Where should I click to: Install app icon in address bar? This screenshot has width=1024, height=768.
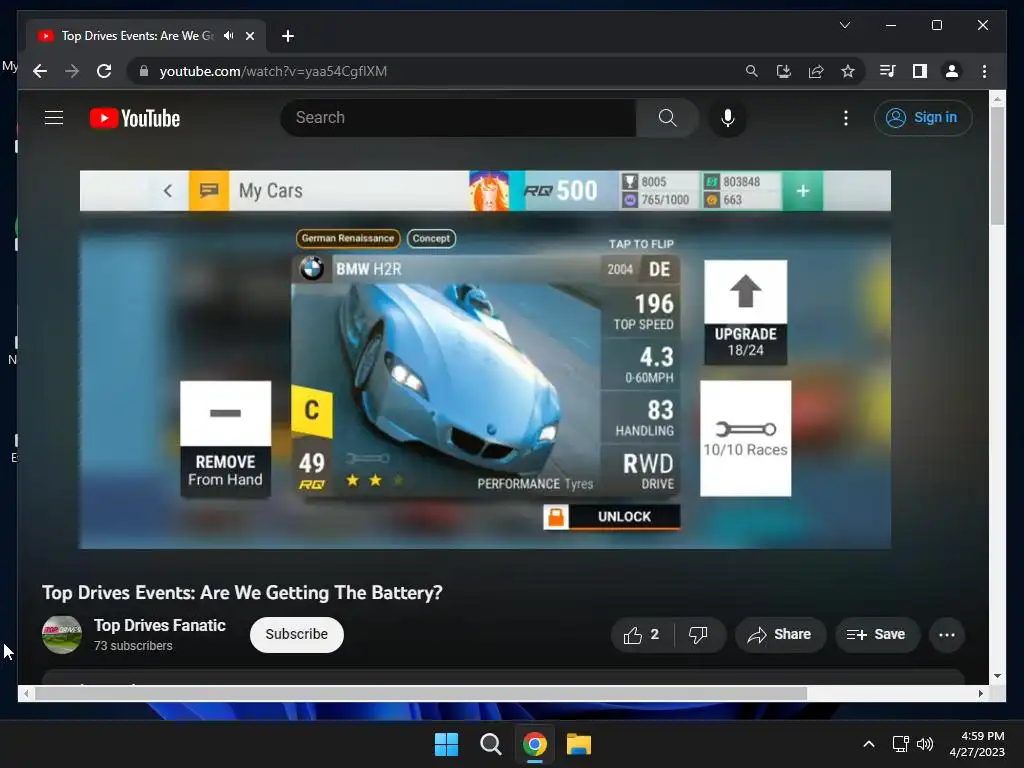(784, 71)
